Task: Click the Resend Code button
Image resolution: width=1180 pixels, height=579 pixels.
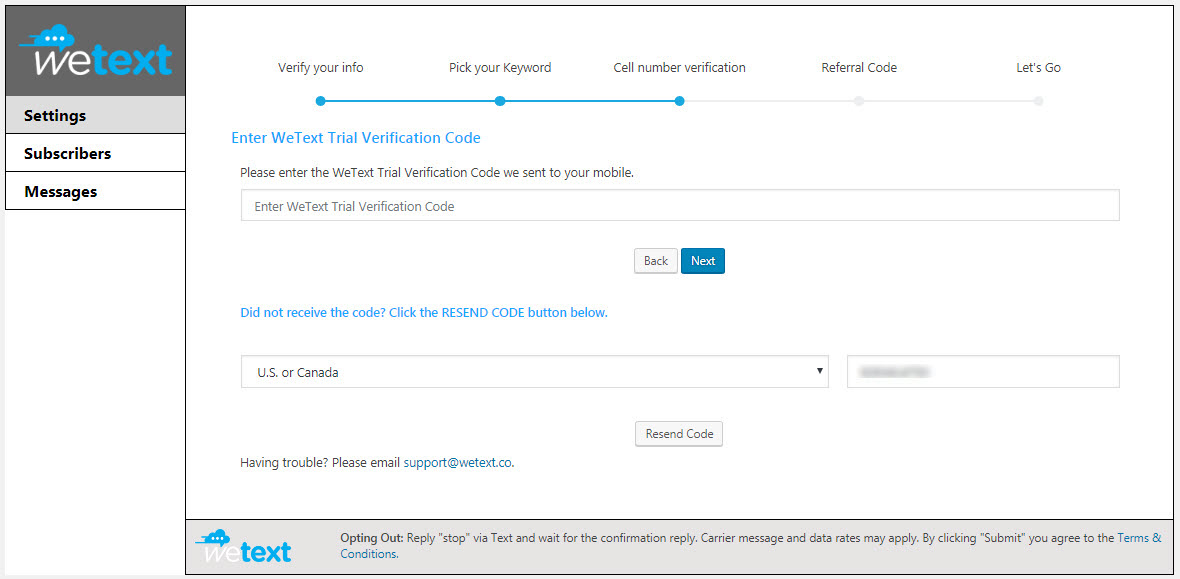Action: tap(679, 434)
